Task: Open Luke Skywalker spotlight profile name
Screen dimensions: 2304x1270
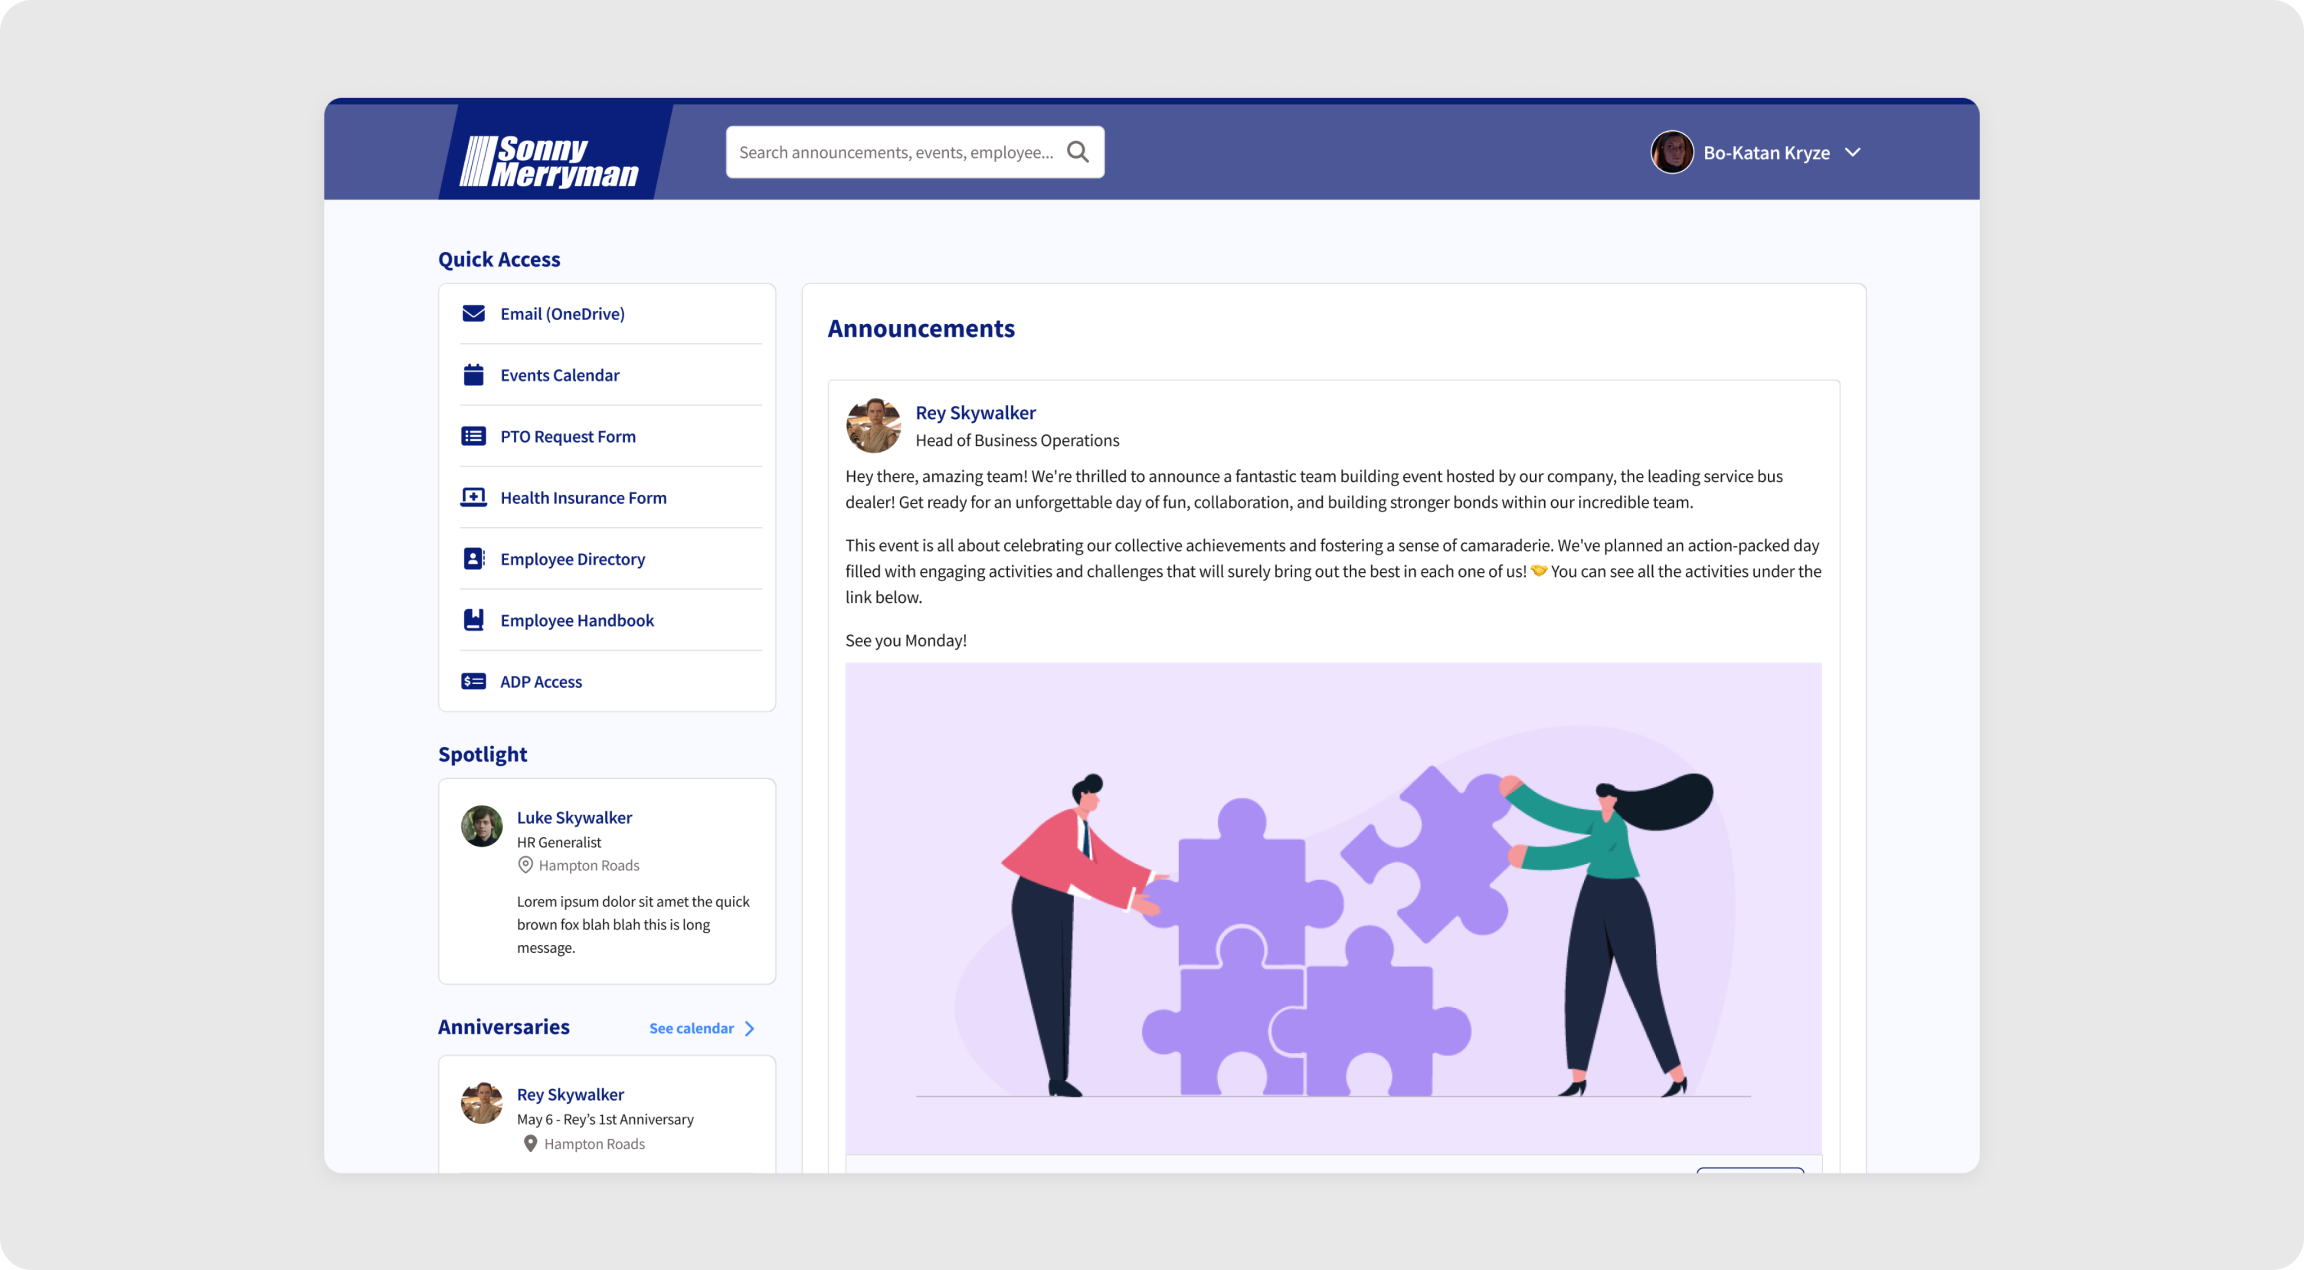Action: (574, 817)
